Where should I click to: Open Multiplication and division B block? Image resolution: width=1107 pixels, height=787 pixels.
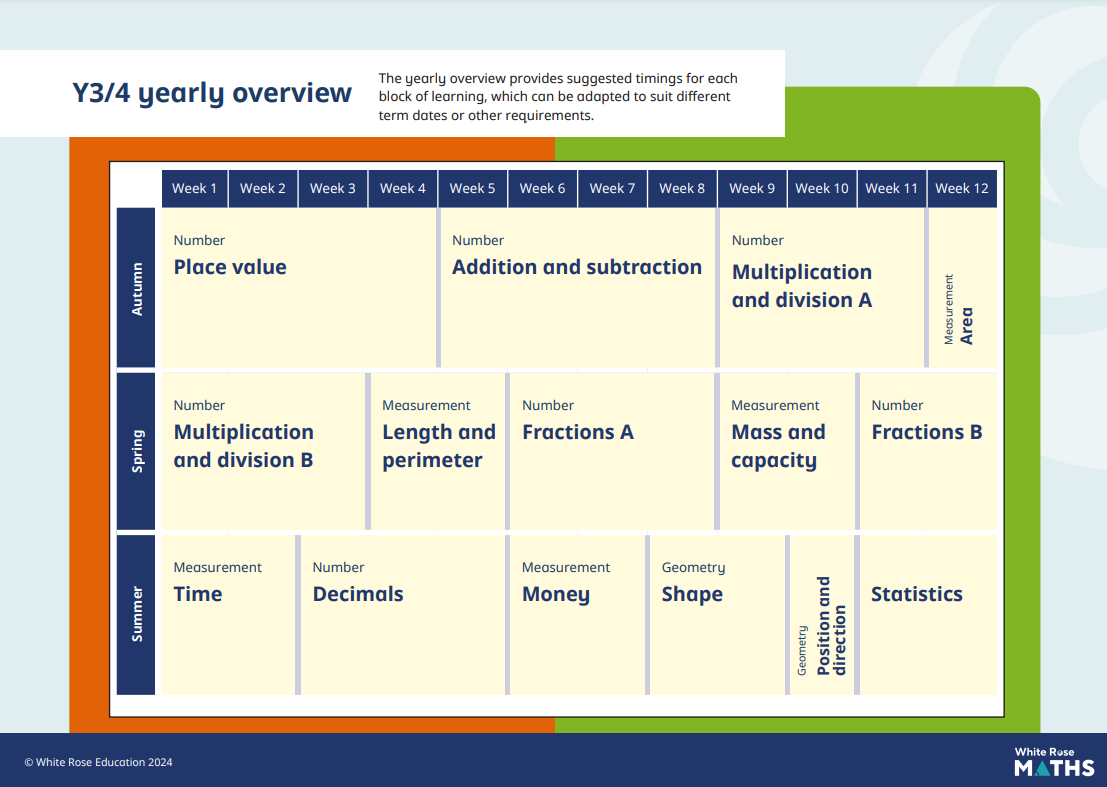[x=262, y=450]
